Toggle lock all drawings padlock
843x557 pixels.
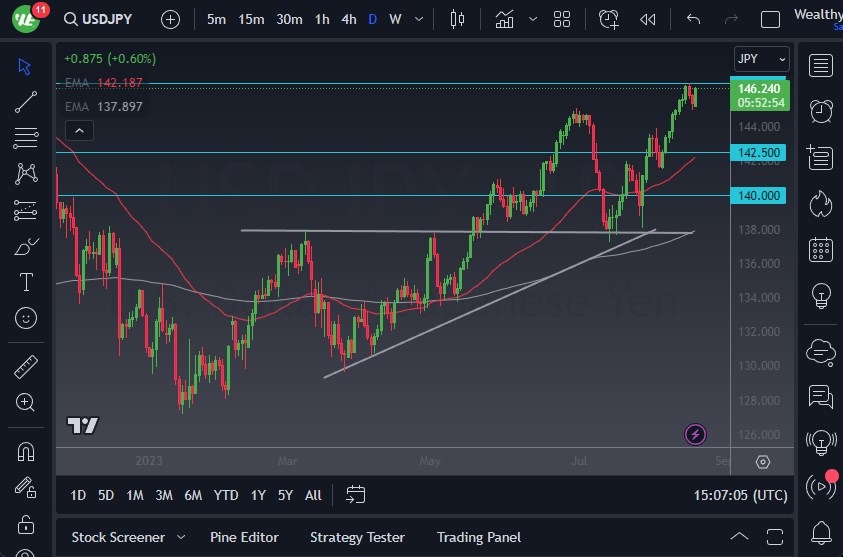pyautogui.click(x=26, y=524)
